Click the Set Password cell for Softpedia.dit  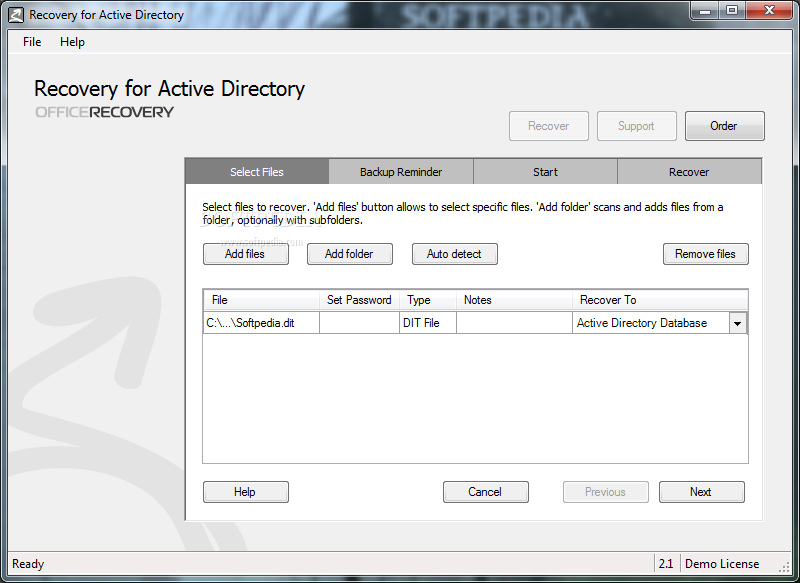coord(359,323)
